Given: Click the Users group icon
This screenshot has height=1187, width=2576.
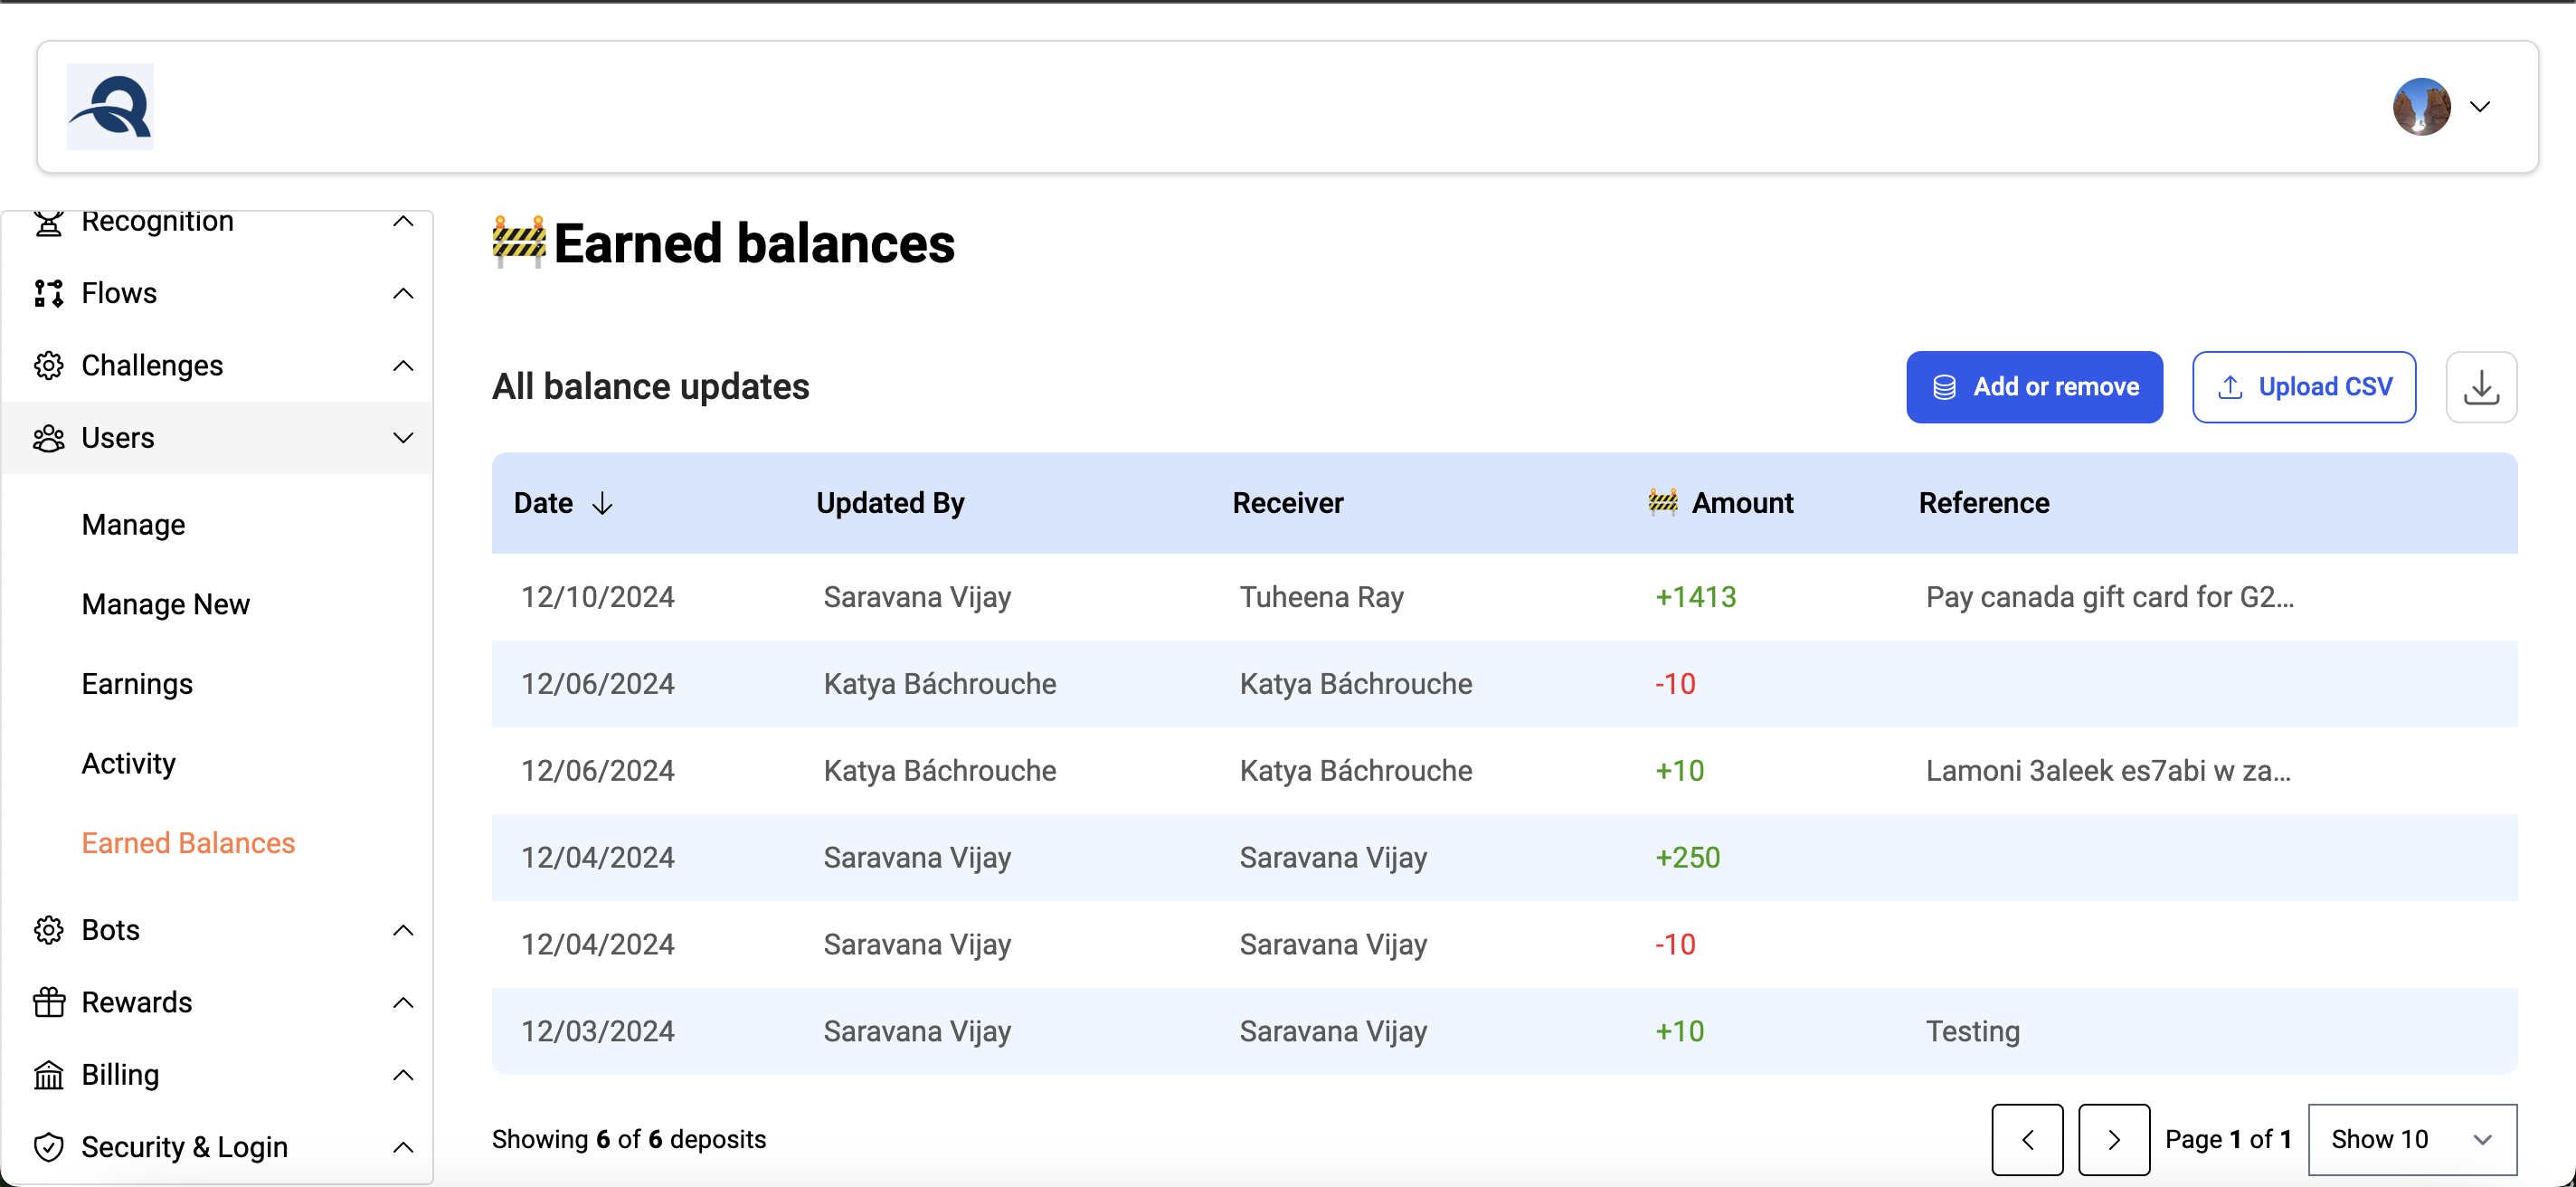Looking at the screenshot, I should (x=48, y=438).
